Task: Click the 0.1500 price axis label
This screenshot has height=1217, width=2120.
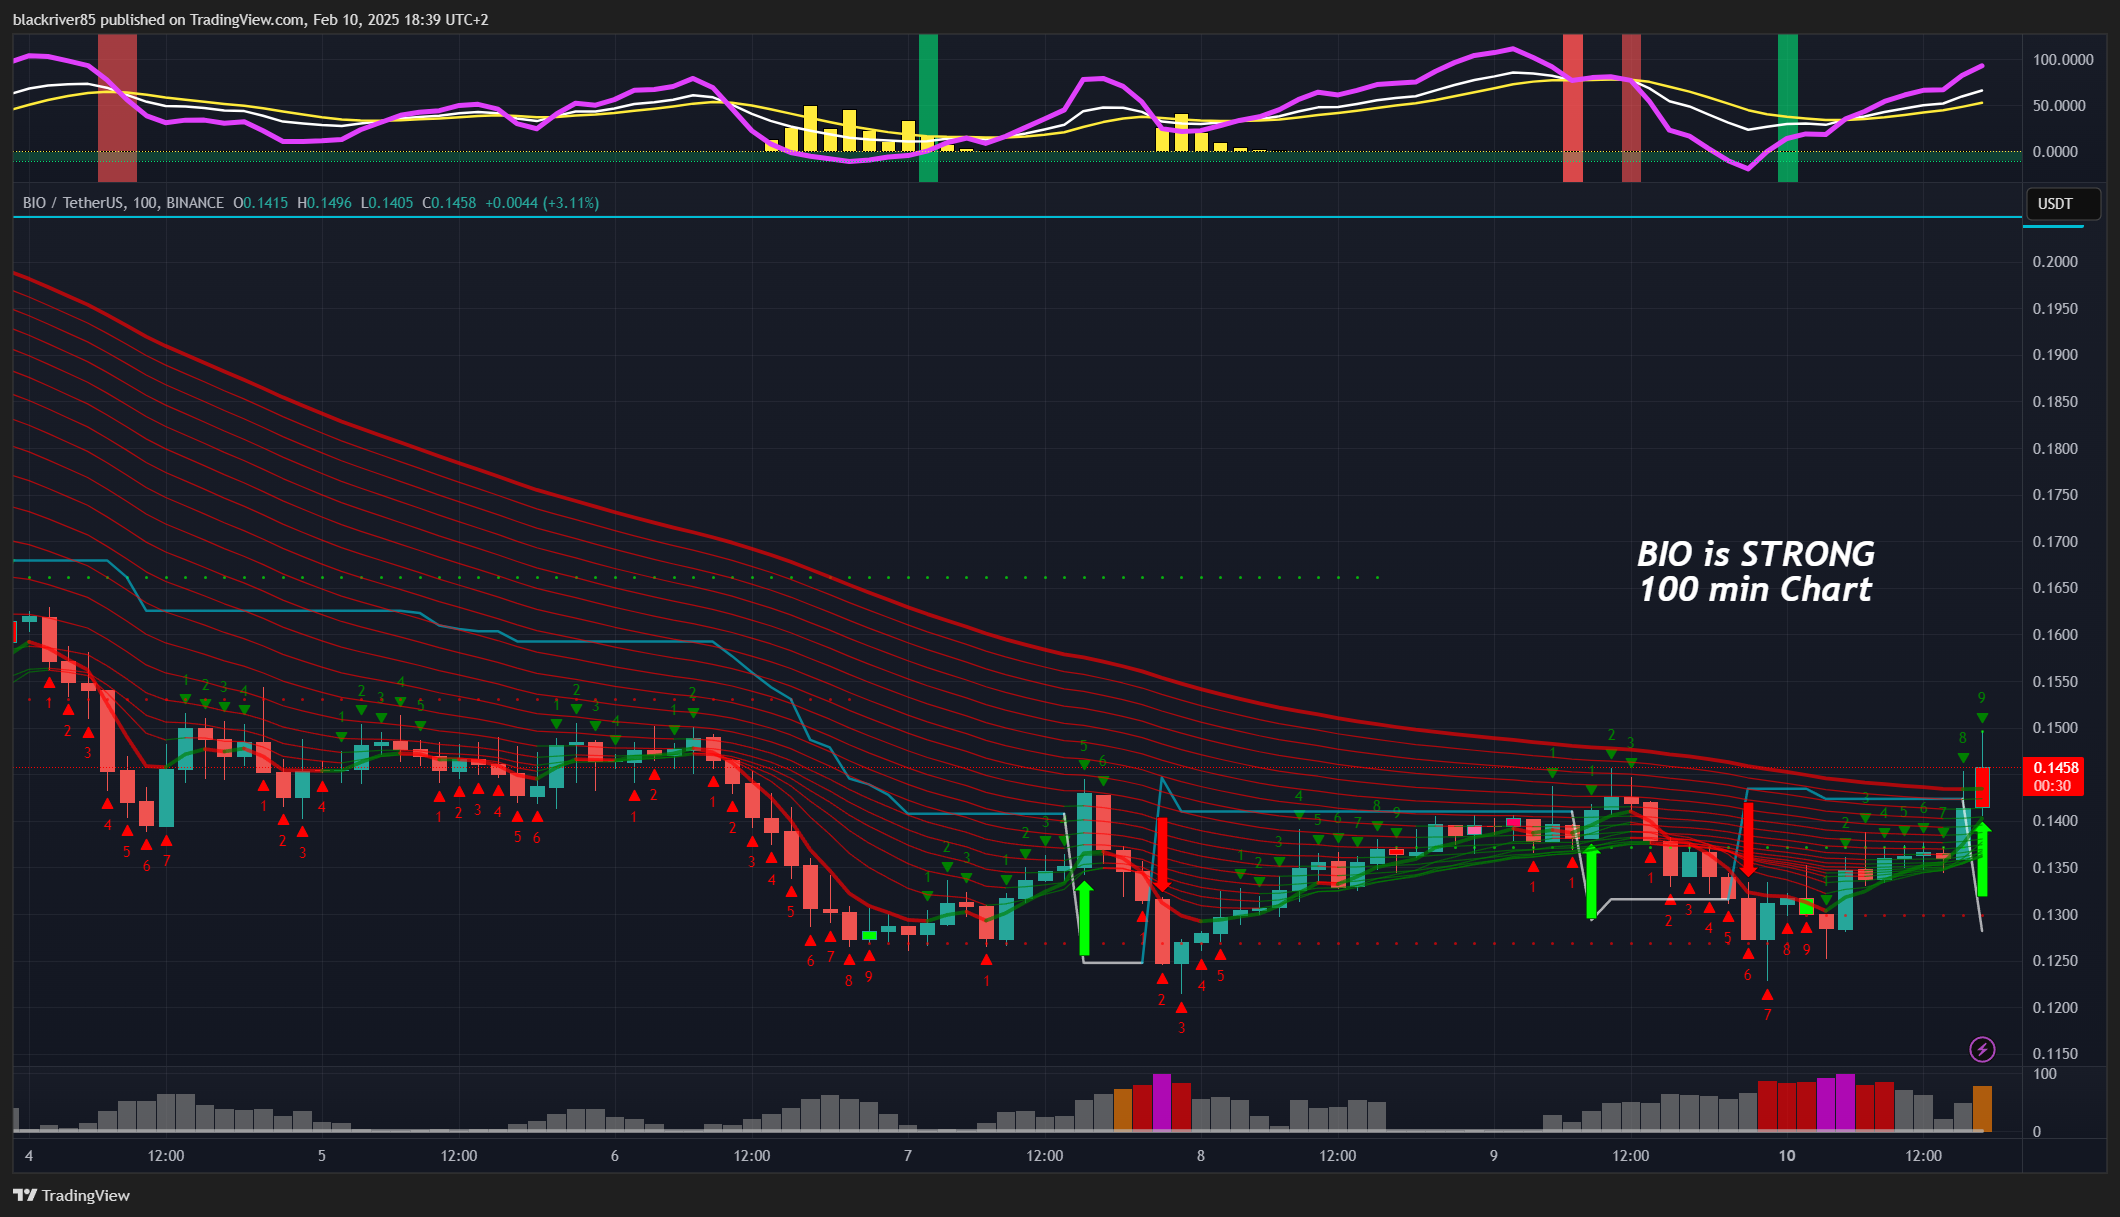Action: [2055, 728]
